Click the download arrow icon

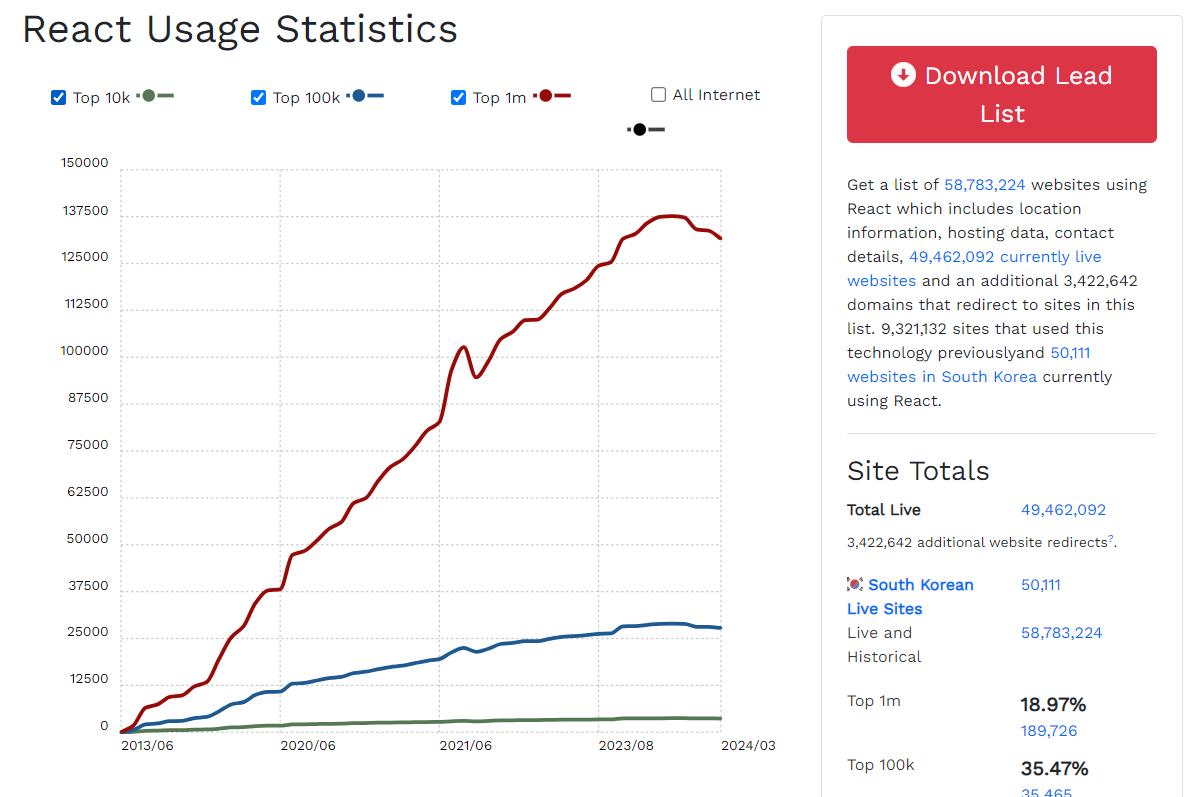point(903,75)
